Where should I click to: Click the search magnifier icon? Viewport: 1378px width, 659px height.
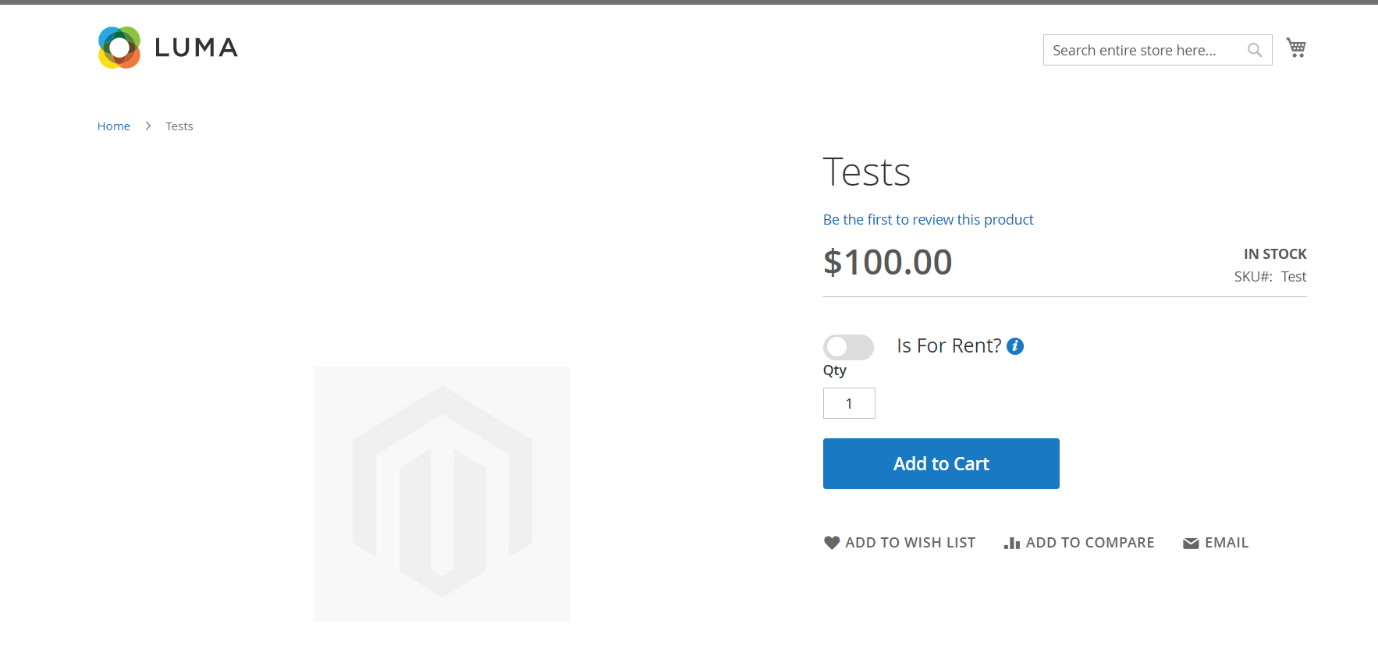click(x=1254, y=50)
